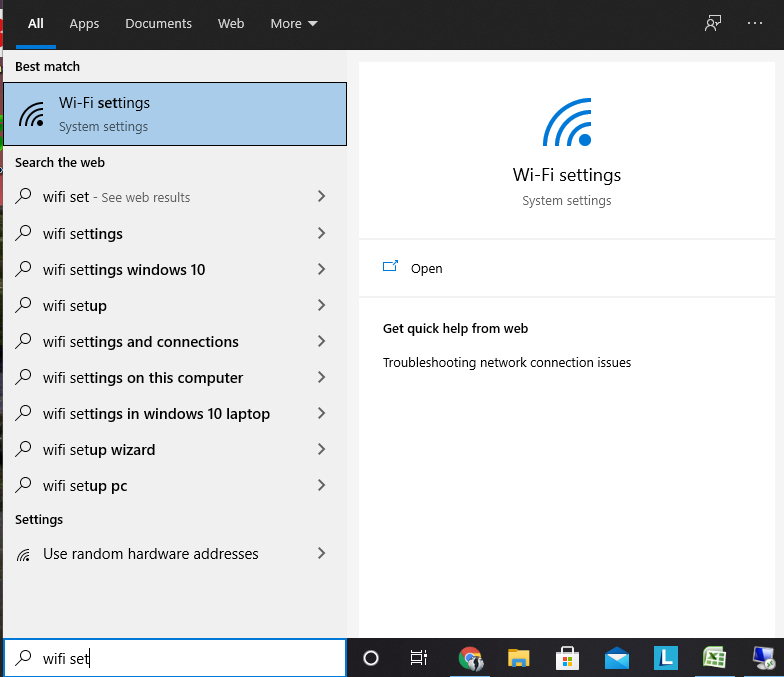Open File Explorer from the taskbar
This screenshot has width=784, height=677.
tap(518, 658)
